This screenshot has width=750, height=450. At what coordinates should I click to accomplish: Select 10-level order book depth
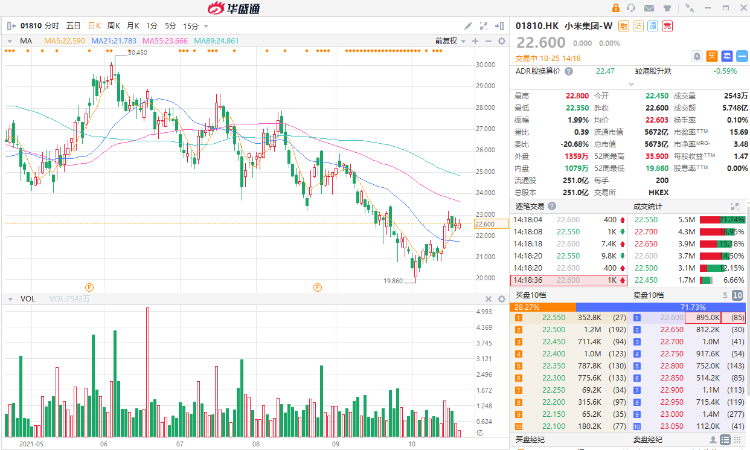pyautogui.click(x=737, y=295)
